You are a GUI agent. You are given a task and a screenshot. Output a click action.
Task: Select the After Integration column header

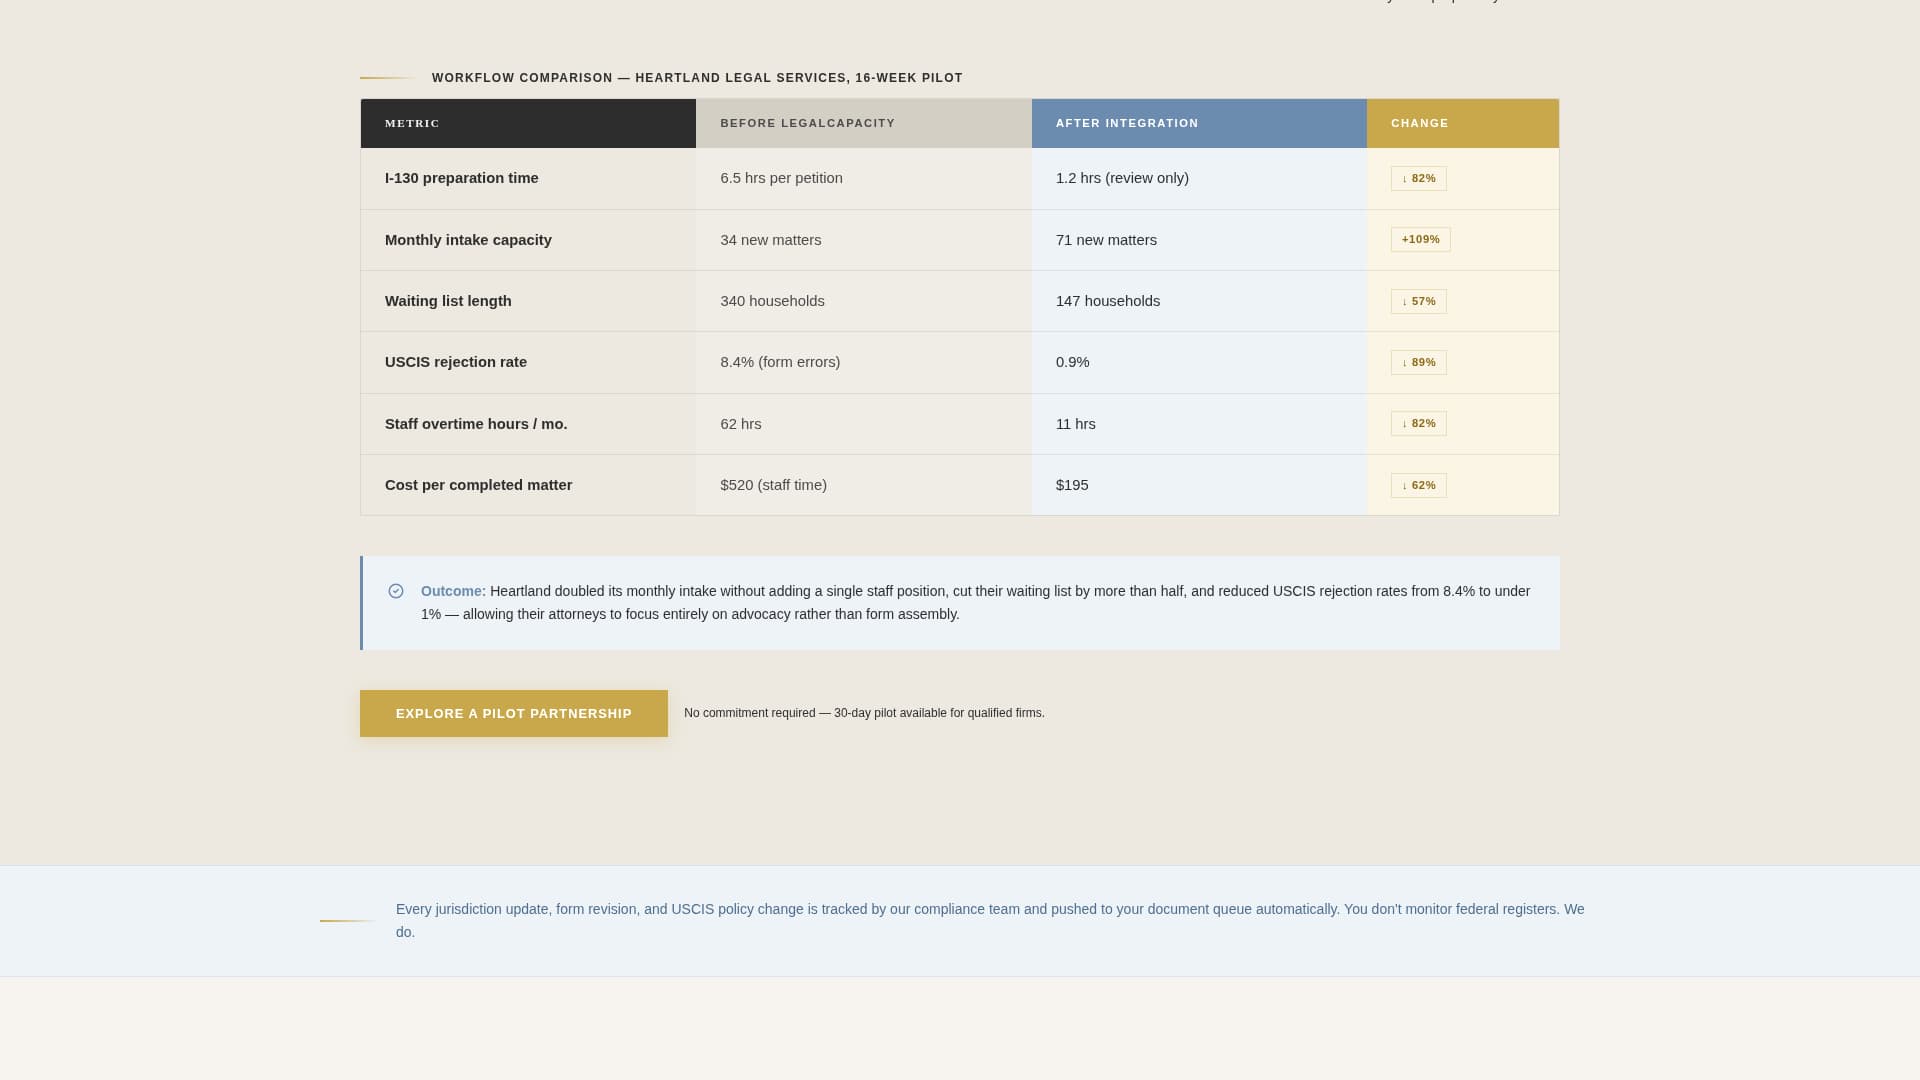click(x=1199, y=123)
